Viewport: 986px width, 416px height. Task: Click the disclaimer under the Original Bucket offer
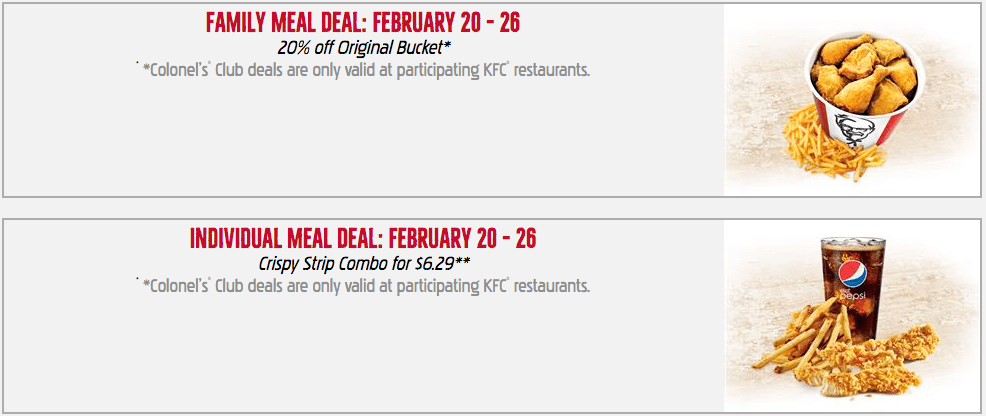(363, 70)
